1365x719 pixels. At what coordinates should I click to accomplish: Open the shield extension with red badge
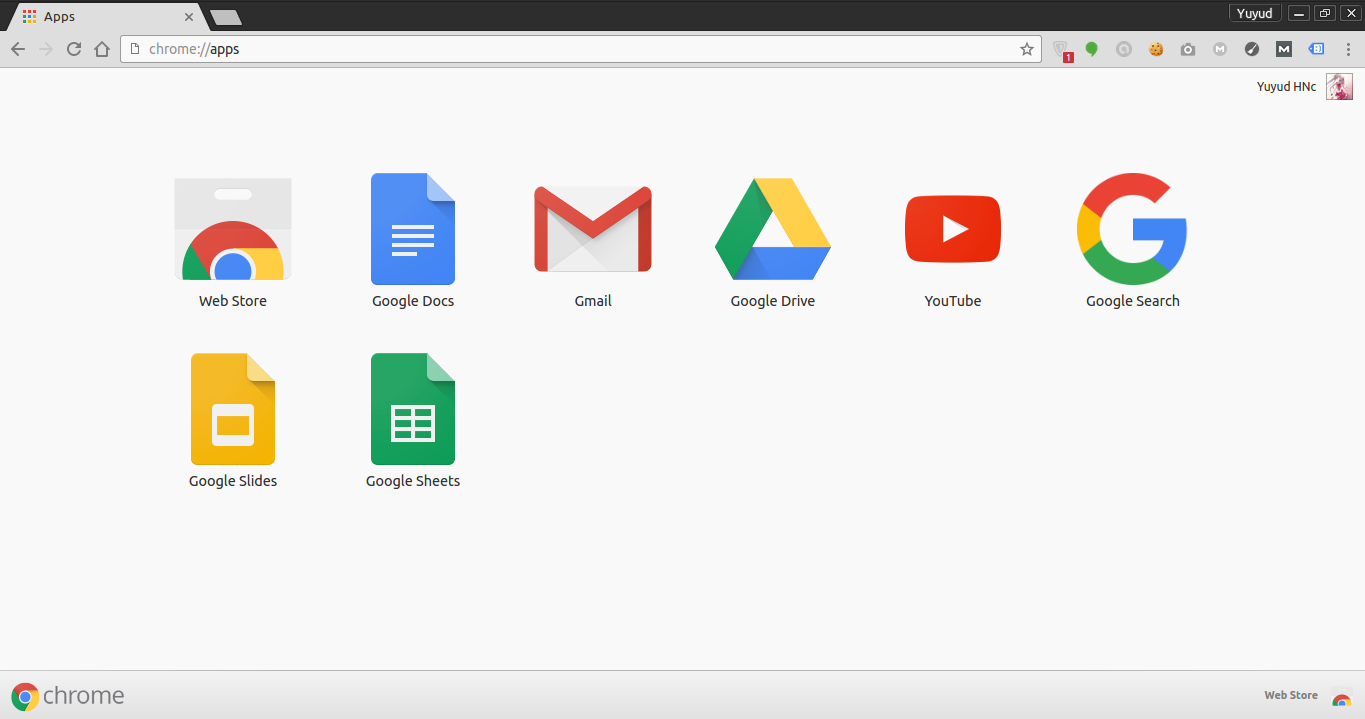coord(1061,50)
